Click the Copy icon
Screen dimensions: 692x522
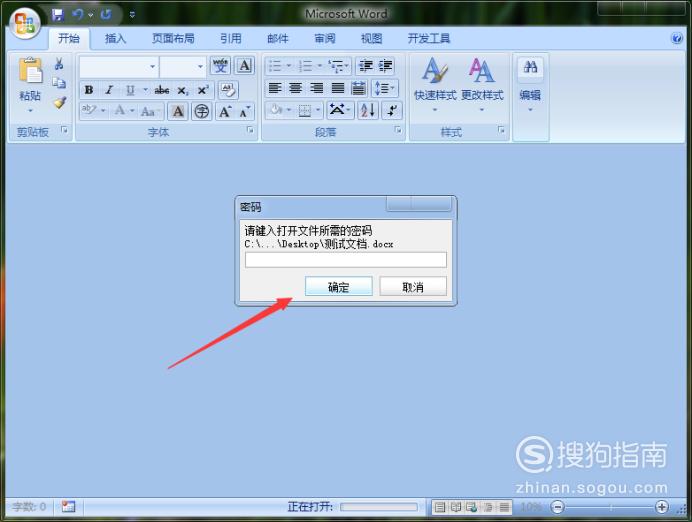(59, 83)
